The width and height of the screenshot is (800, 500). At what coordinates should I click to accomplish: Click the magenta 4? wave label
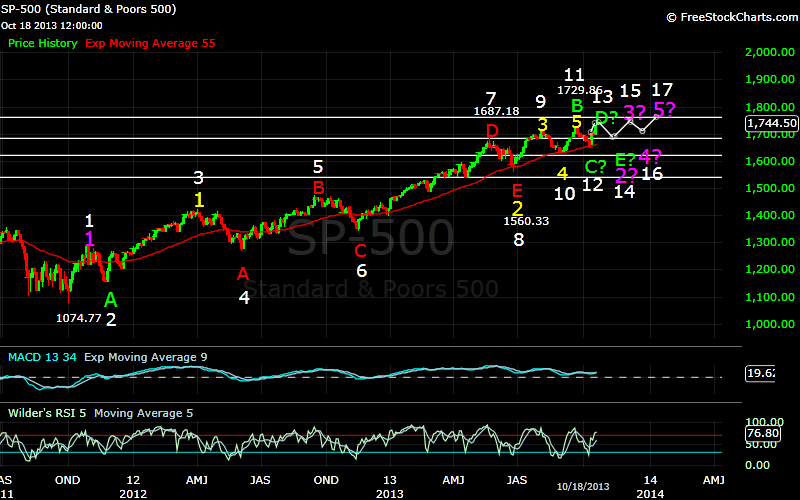pos(650,156)
